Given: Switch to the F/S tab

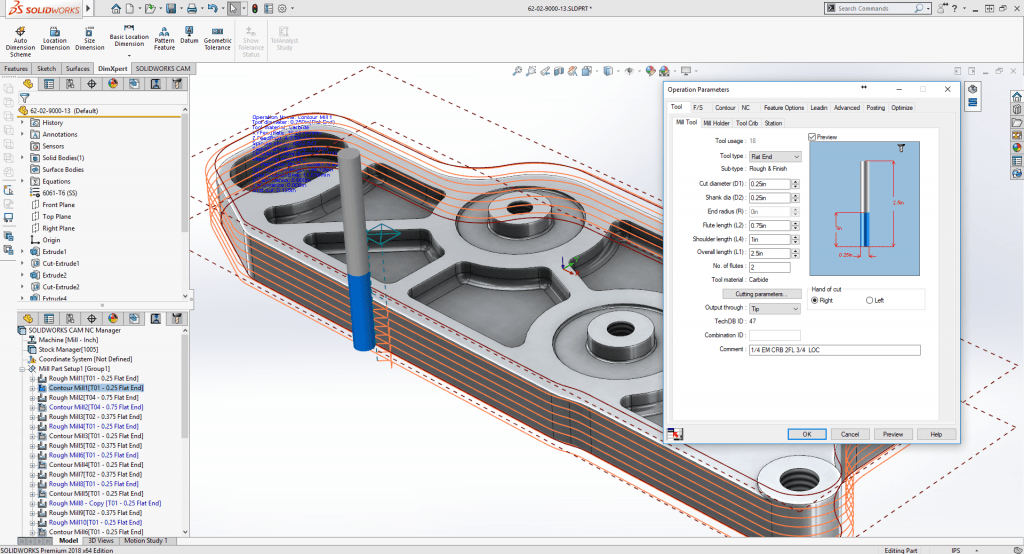Looking at the screenshot, I should (x=698, y=107).
